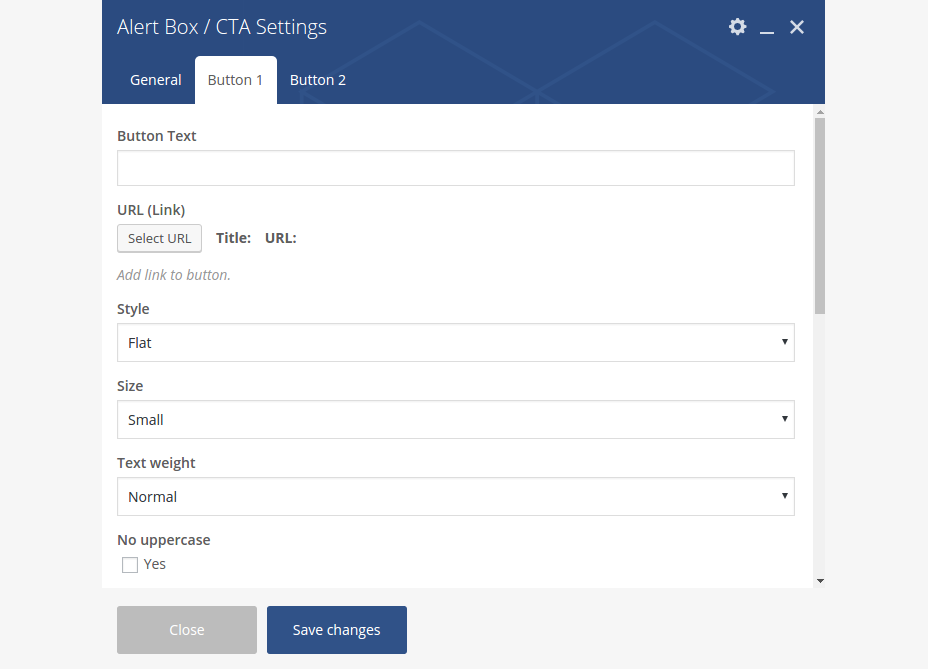Viewport: 928px width, 669px height.
Task: Expand the Style dropdown showing Flat
Action: point(455,342)
